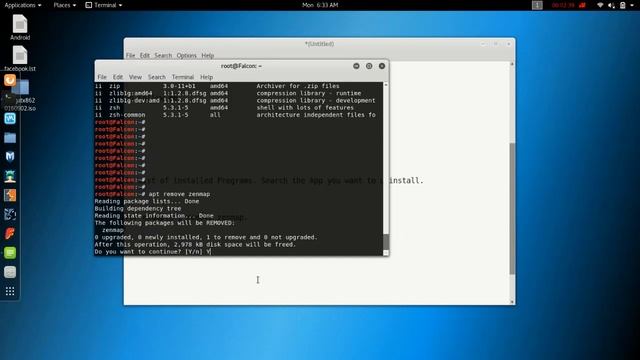Click the root@Falcon terminal title bar
Screen dimensions: 640x360
[x=241, y=66]
